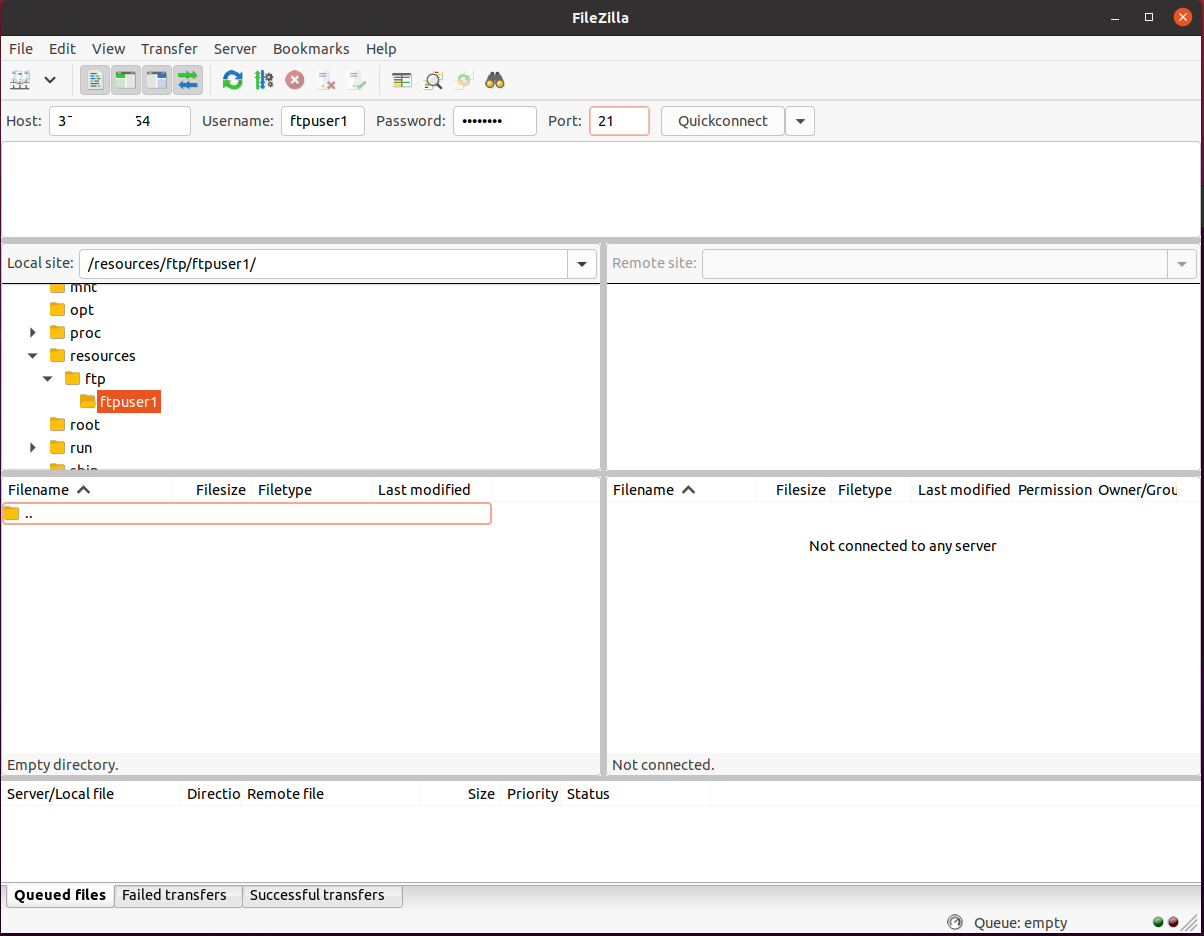Screen dimensions: 1204x936
Task: Toggle message log display
Action: 95,80
